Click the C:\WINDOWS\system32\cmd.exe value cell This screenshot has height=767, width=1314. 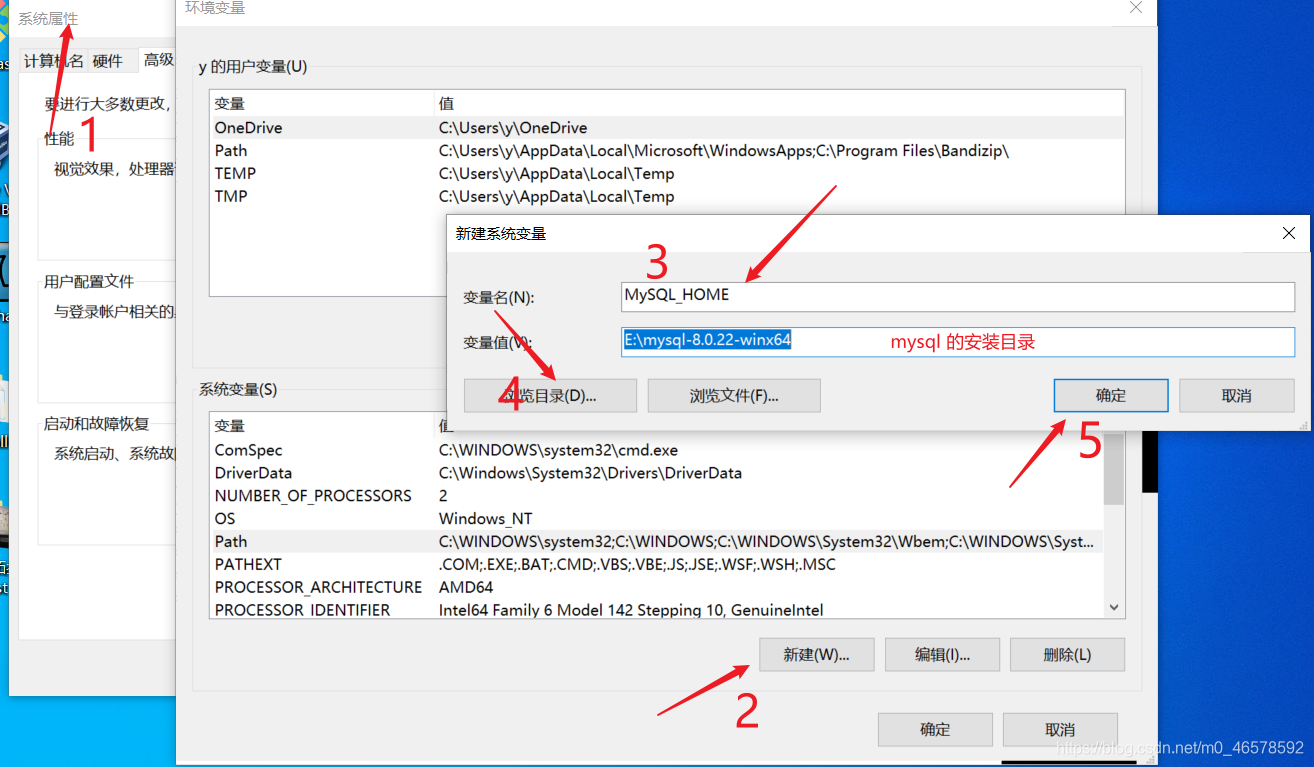[x=558, y=450]
